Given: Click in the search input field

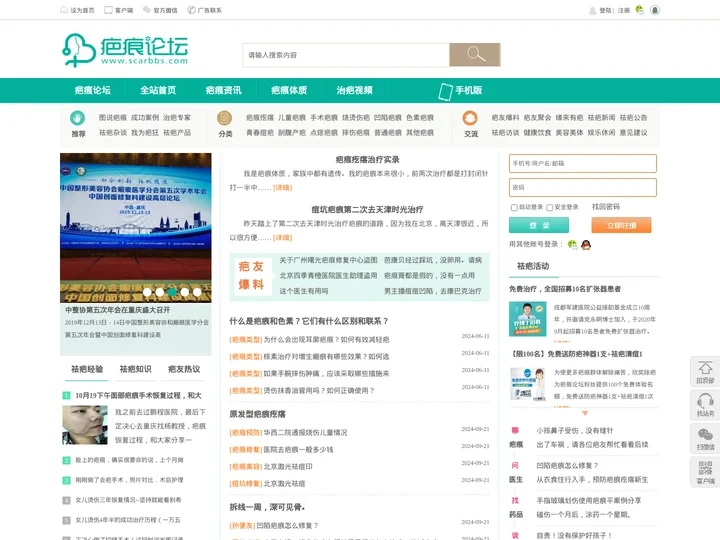Looking at the screenshot, I should point(346,55).
